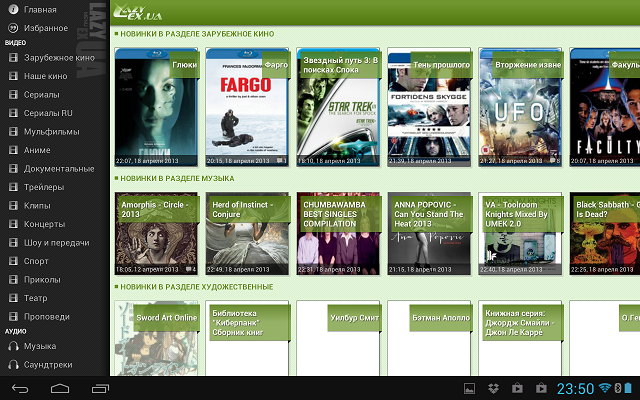Open Тень прошлого movie poster
This screenshot has width=640, height=400.
[429, 107]
